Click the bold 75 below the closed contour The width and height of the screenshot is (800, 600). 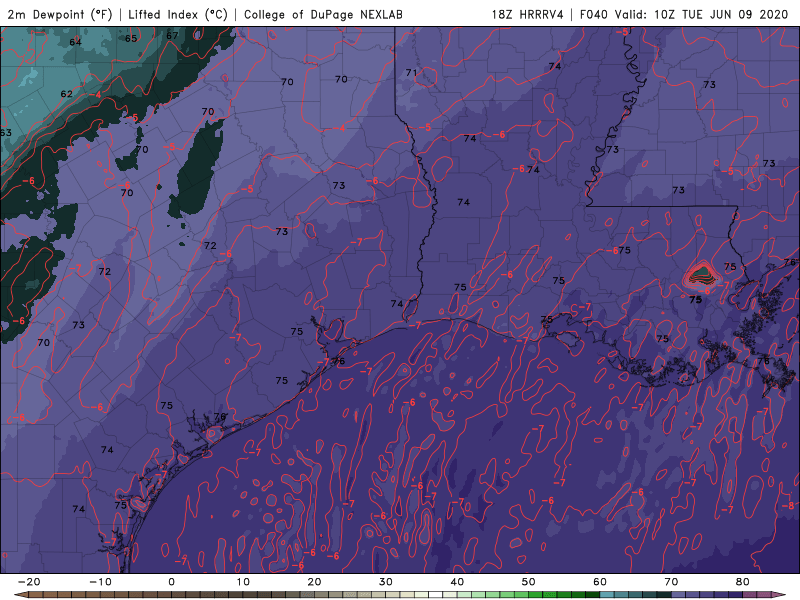(x=695, y=299)
